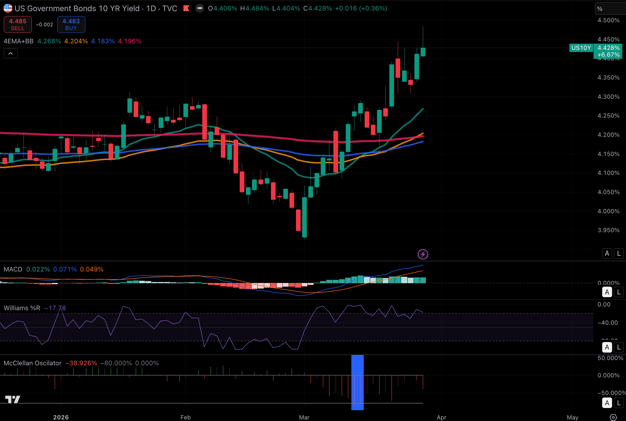Click the McClellan value -80.000%

(x=116, y=363)
